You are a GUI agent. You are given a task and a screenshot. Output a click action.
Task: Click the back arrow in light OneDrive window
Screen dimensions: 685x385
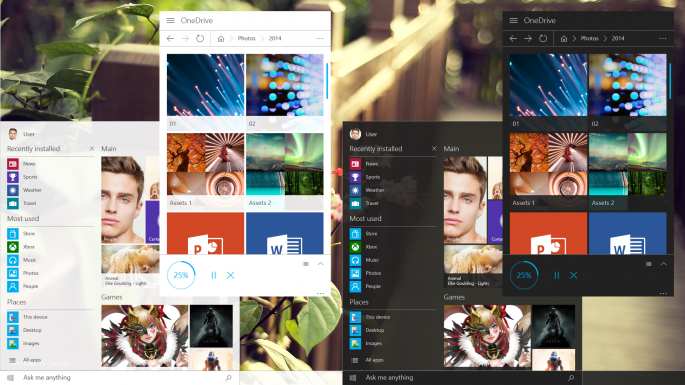click(x=170, y=38)
